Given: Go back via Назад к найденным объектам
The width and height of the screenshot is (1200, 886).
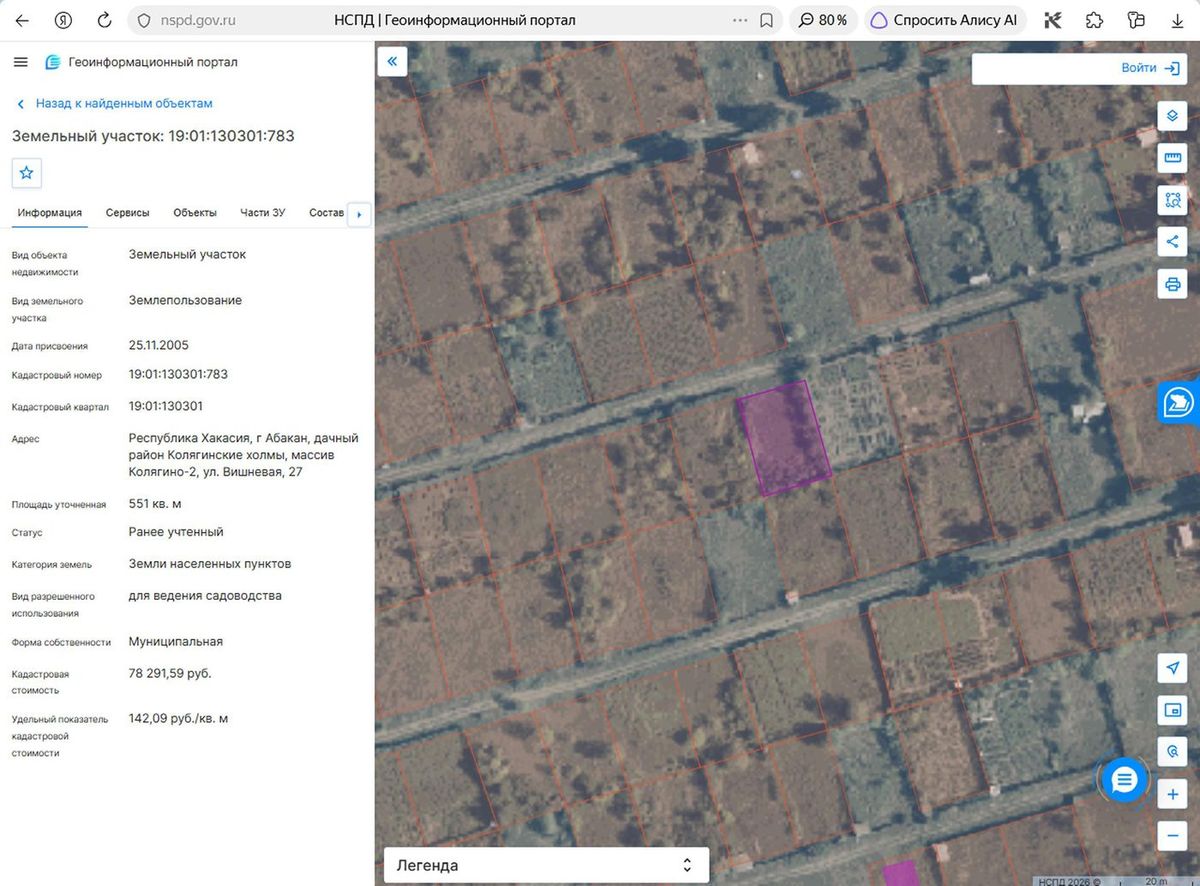Looking at the screenshot, I should pyautogui.click(x=114, y=103).
